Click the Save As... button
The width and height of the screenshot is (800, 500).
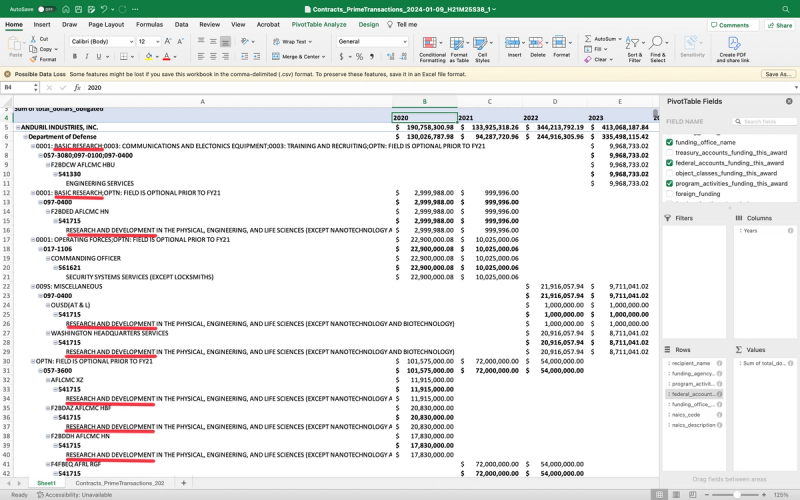point(777,74)
